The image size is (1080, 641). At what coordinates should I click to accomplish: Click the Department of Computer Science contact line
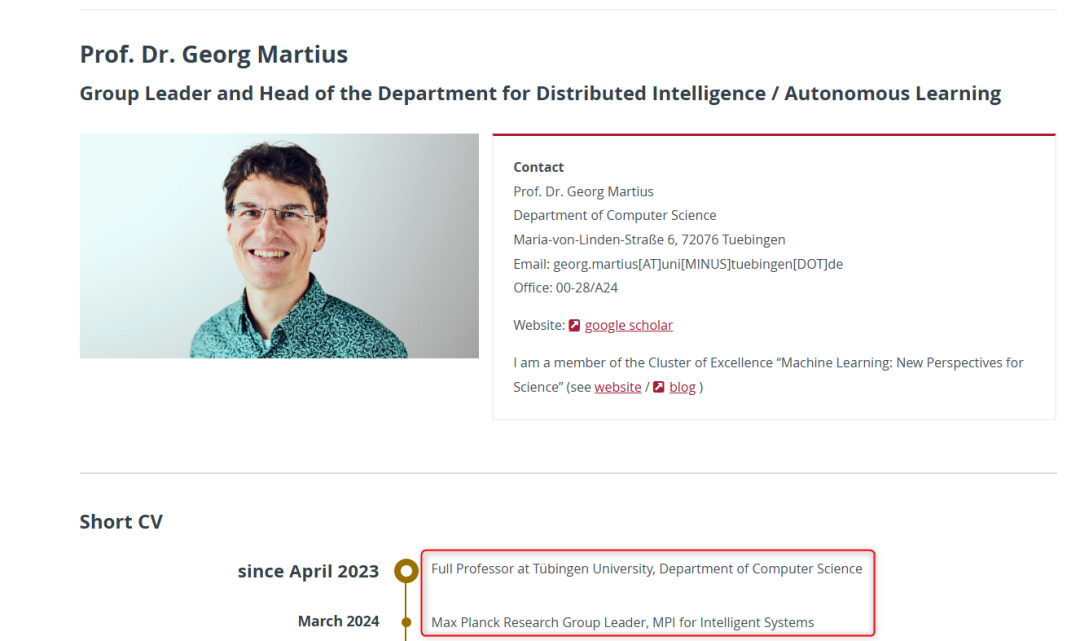click(x=614, y=216)
